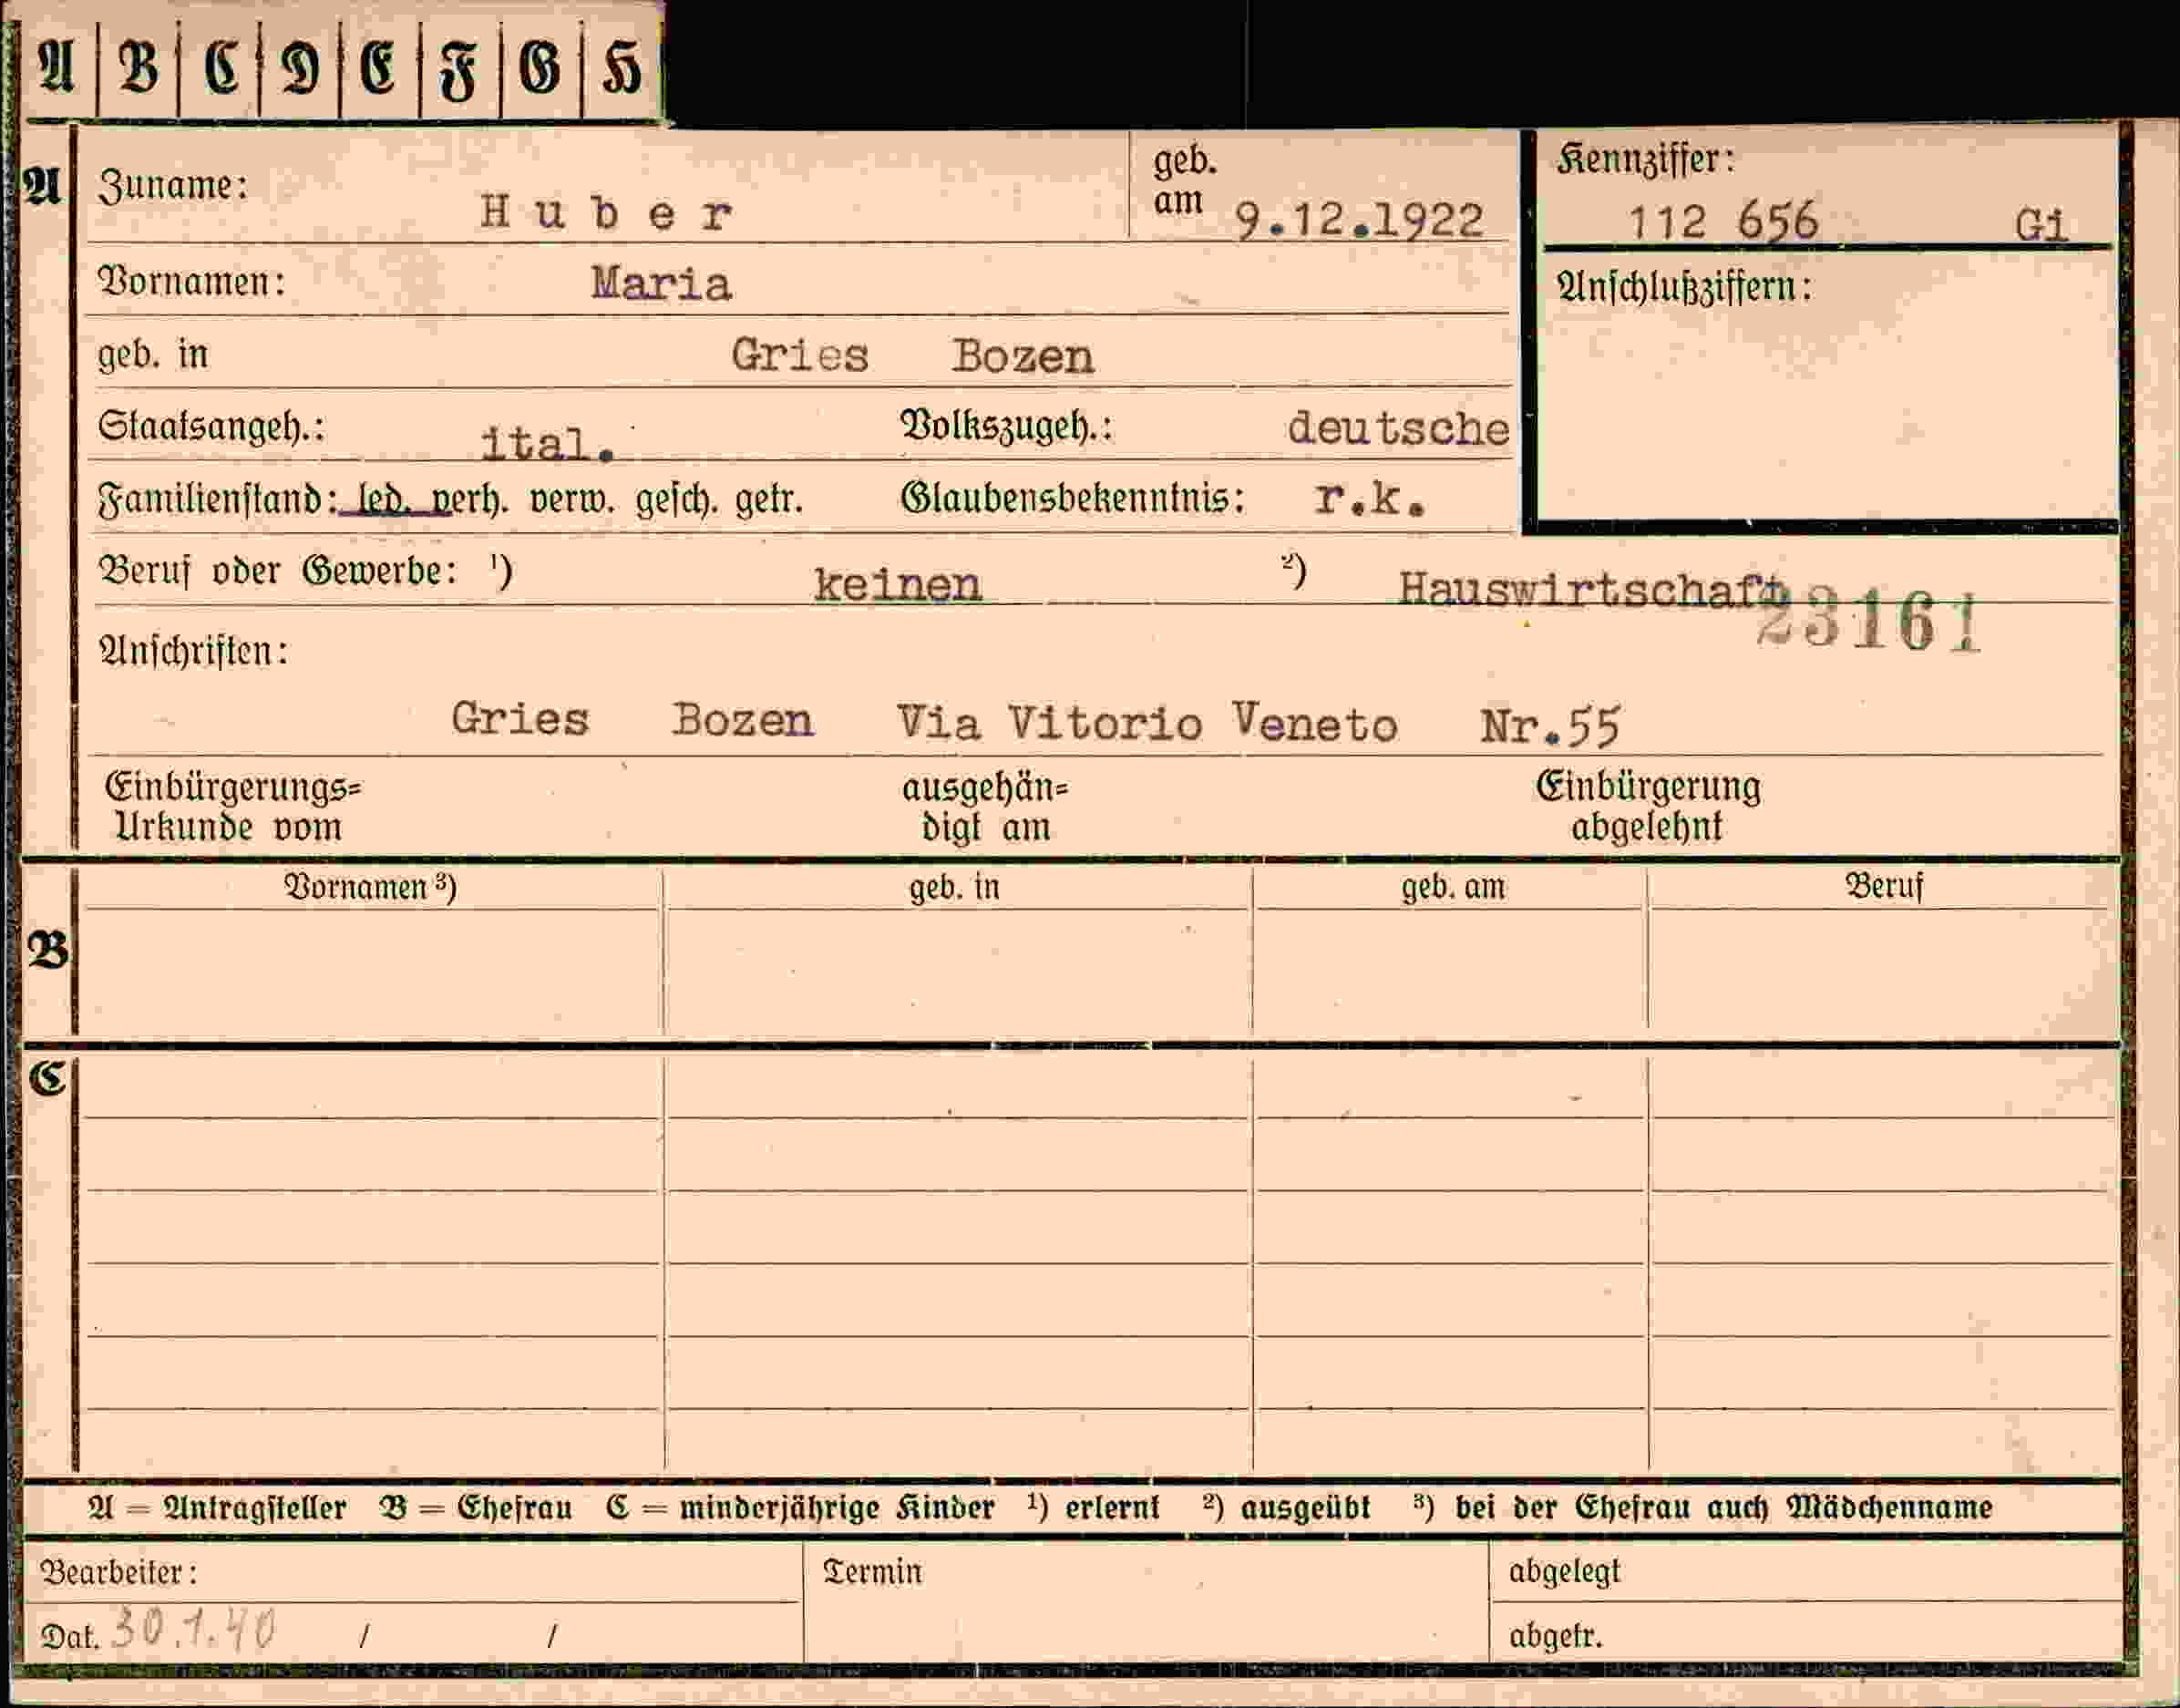This screenshot has height=1708, width=2180.
Task: Click the 'verh.' marital status option
Action: pyautogui.click(x=470, y=499)
